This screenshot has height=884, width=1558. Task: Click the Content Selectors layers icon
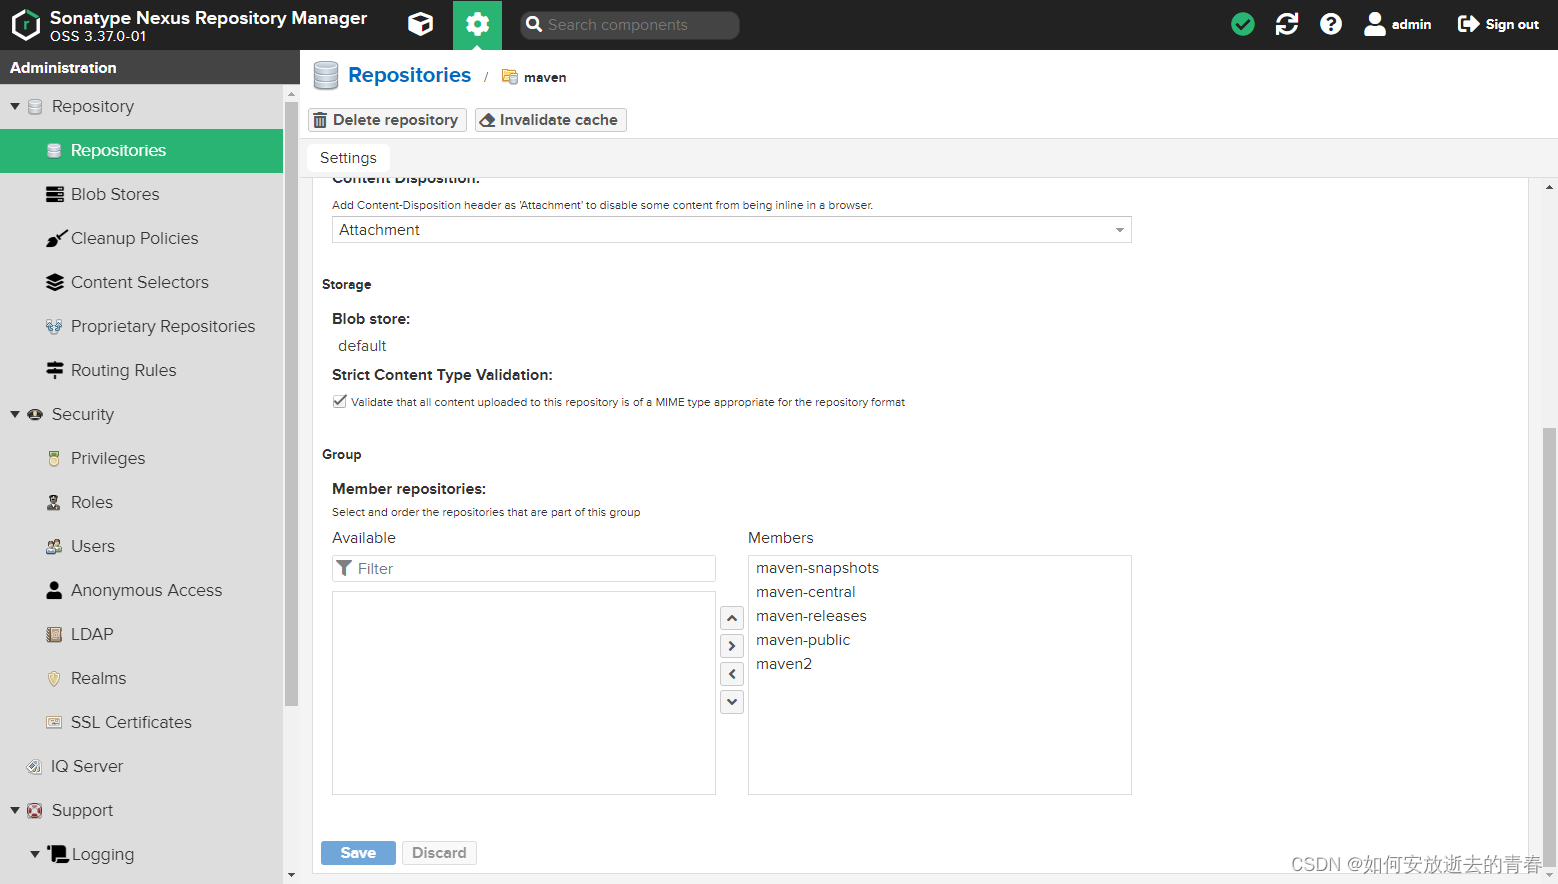point(54,282)
